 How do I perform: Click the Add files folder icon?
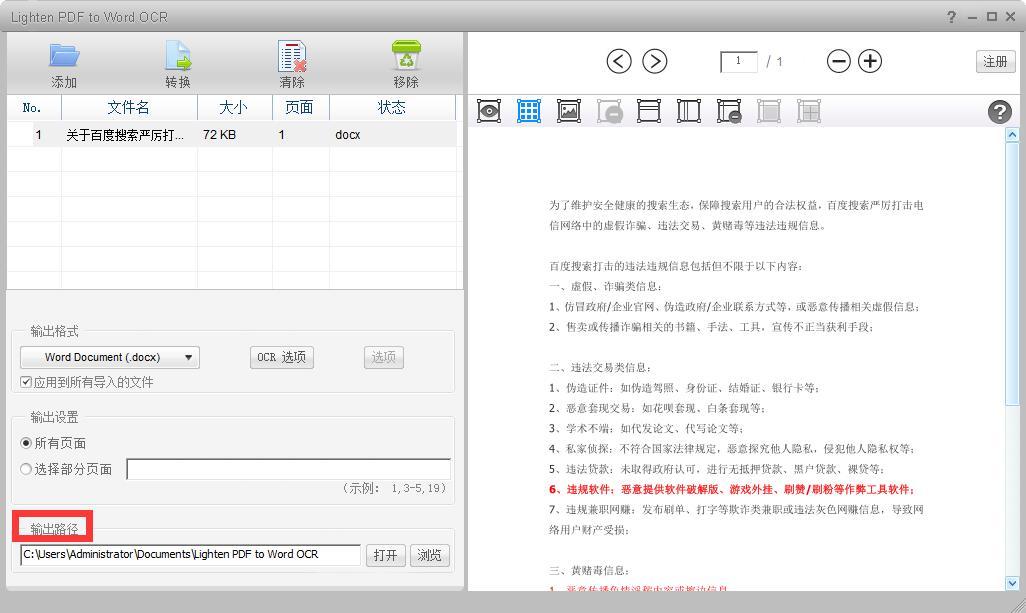[64, 56]
